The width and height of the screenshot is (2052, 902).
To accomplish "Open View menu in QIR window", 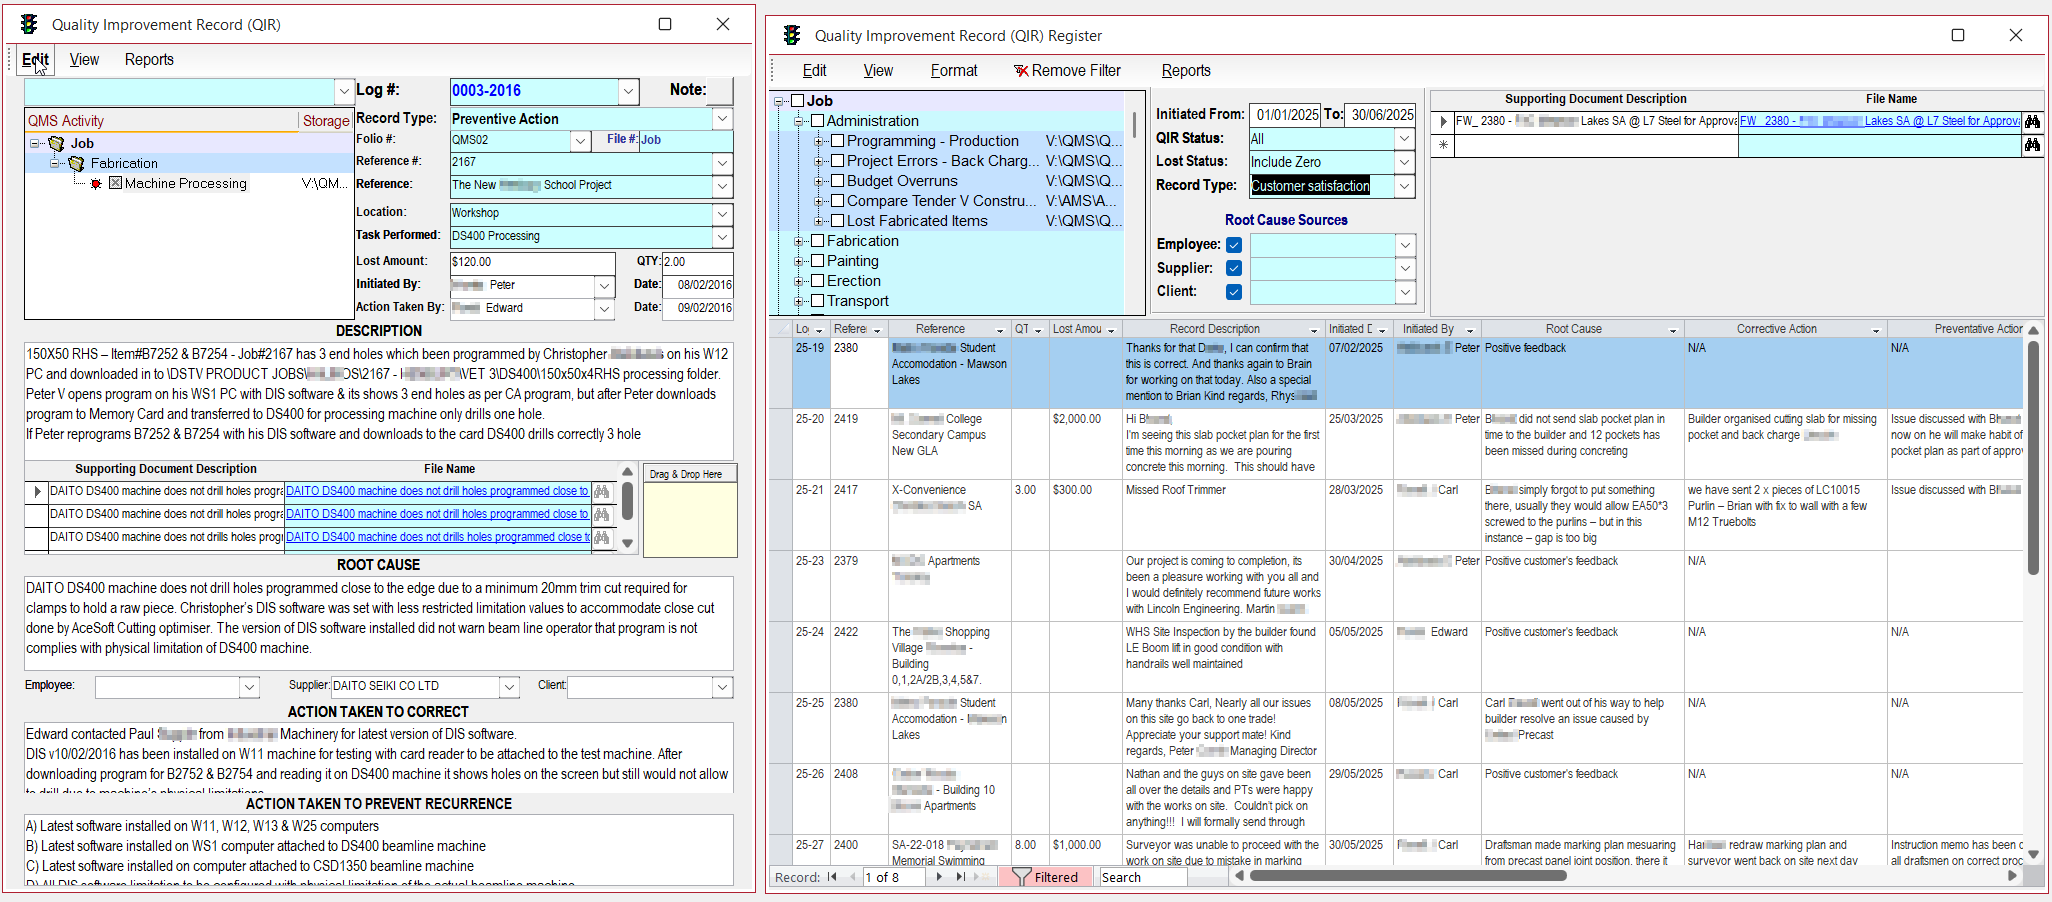I will tap(84, 60).
